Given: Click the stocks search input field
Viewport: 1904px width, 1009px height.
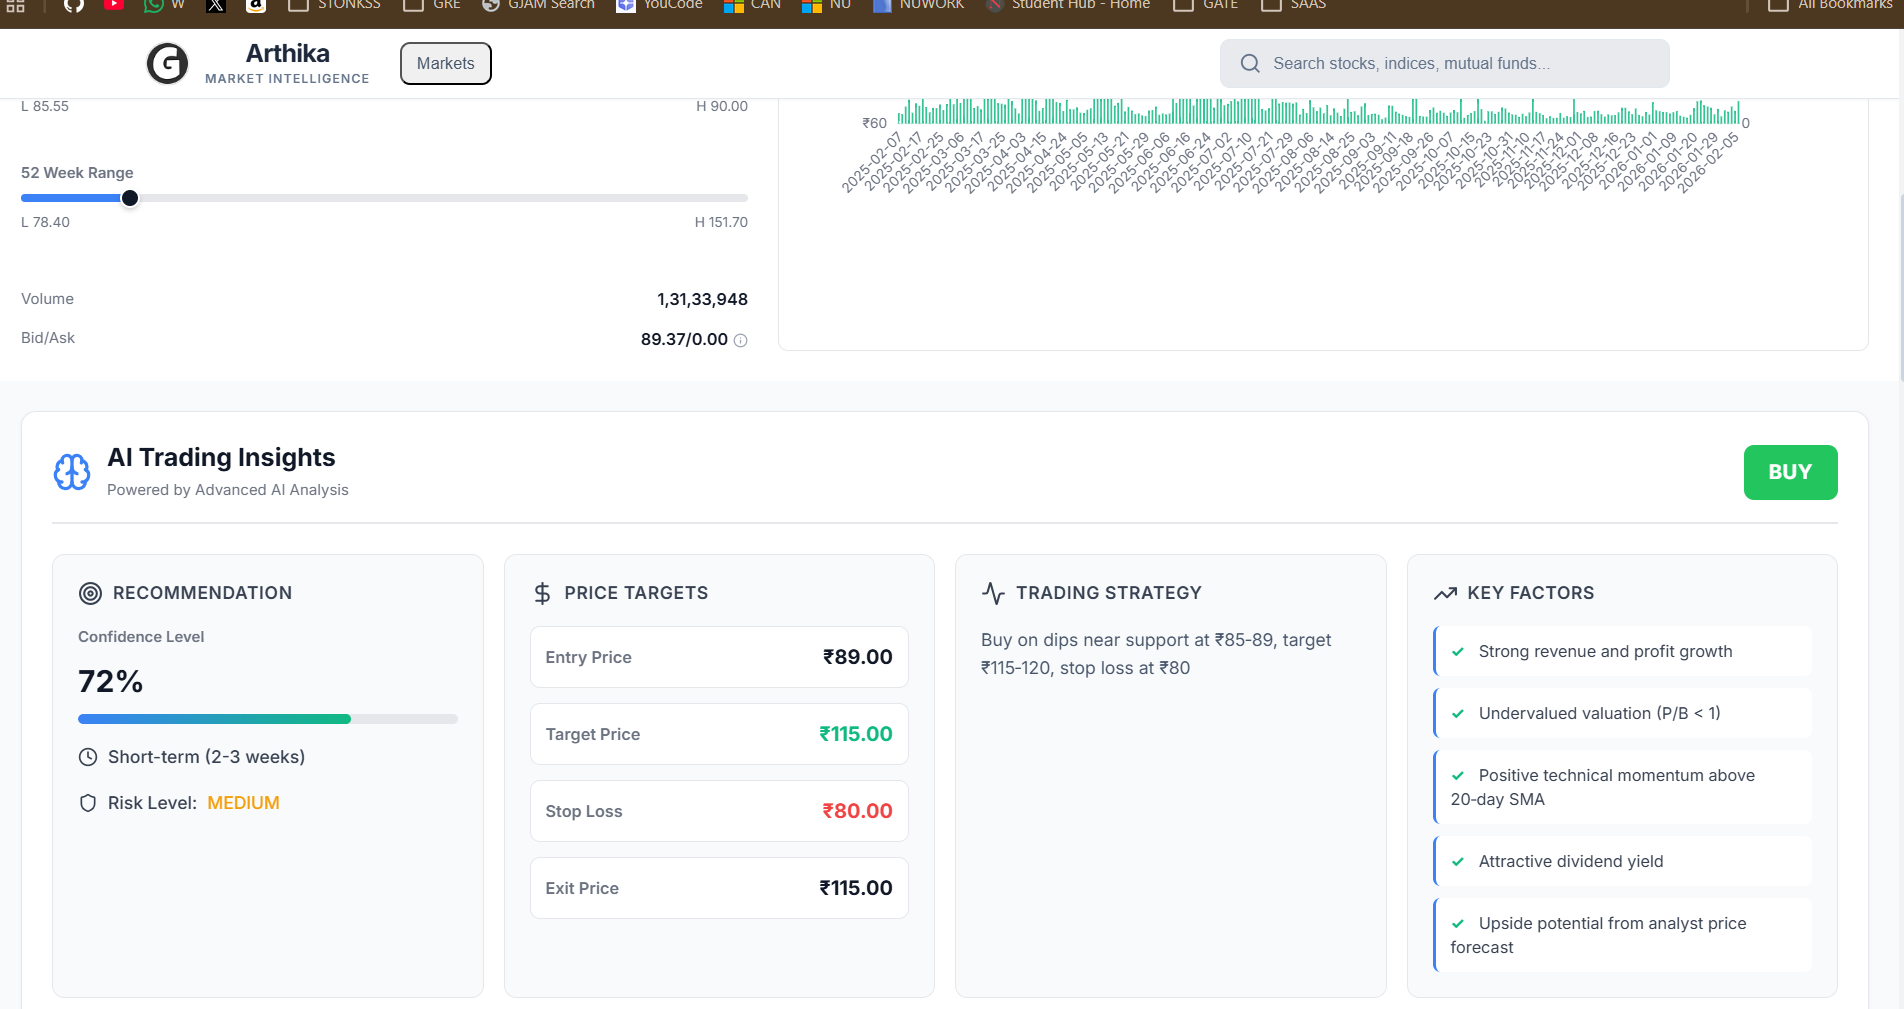Looking at the screenshot, I should coord(1444,63).
